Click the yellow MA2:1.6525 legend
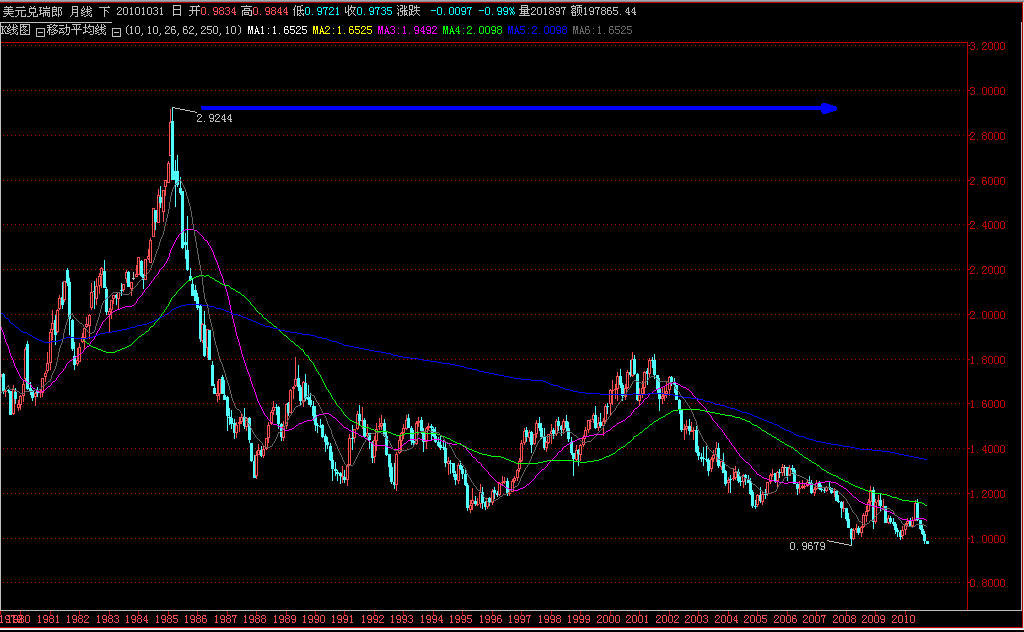This screenshot has height=632, width=1024. 342,31
